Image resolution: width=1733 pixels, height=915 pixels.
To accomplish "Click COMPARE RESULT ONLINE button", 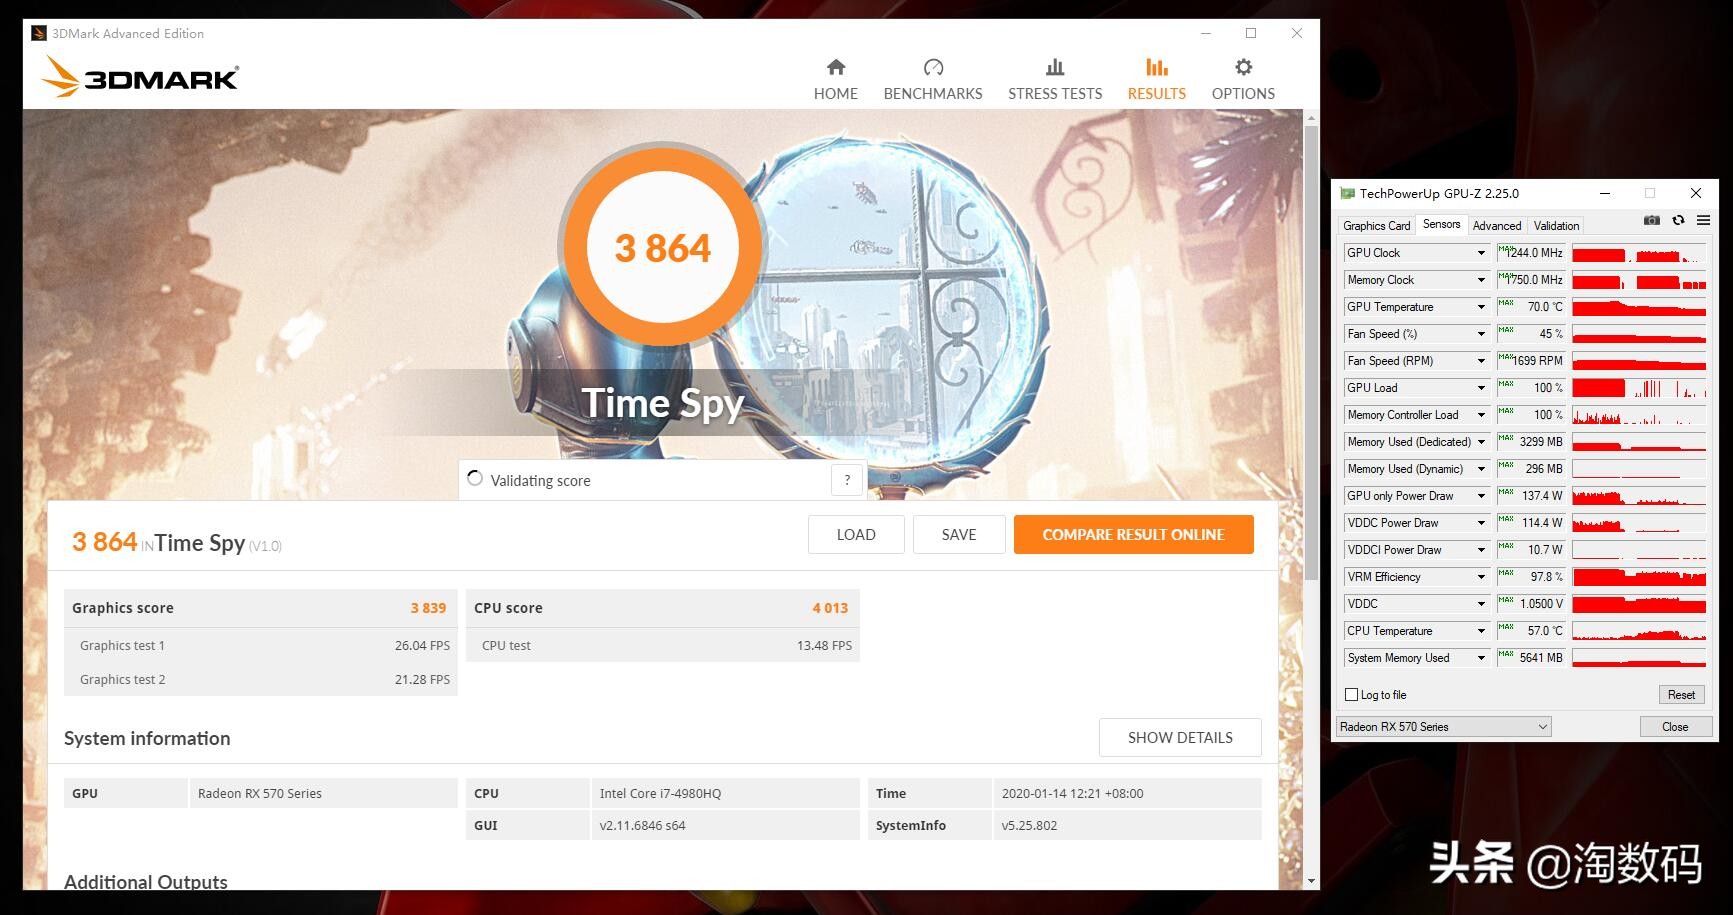I will click(1133, 535).
